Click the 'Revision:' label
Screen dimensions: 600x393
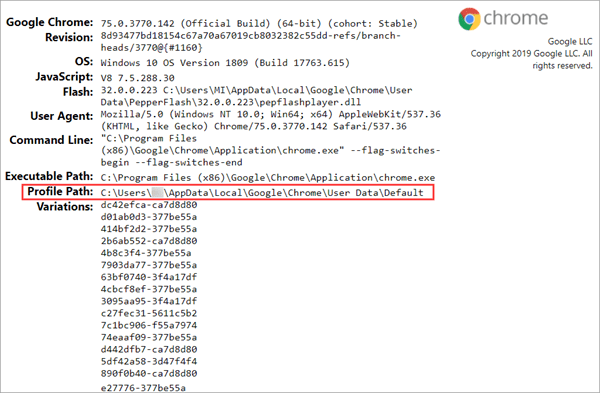coord(69,38)
